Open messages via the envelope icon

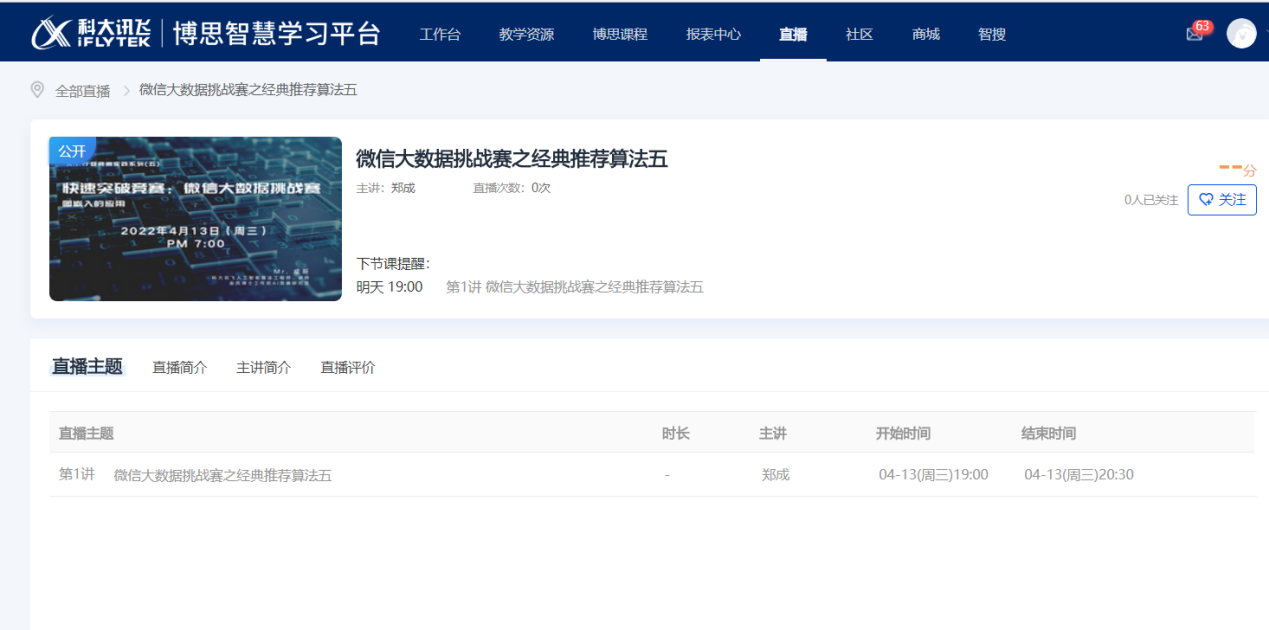[x=1194, y=34]
